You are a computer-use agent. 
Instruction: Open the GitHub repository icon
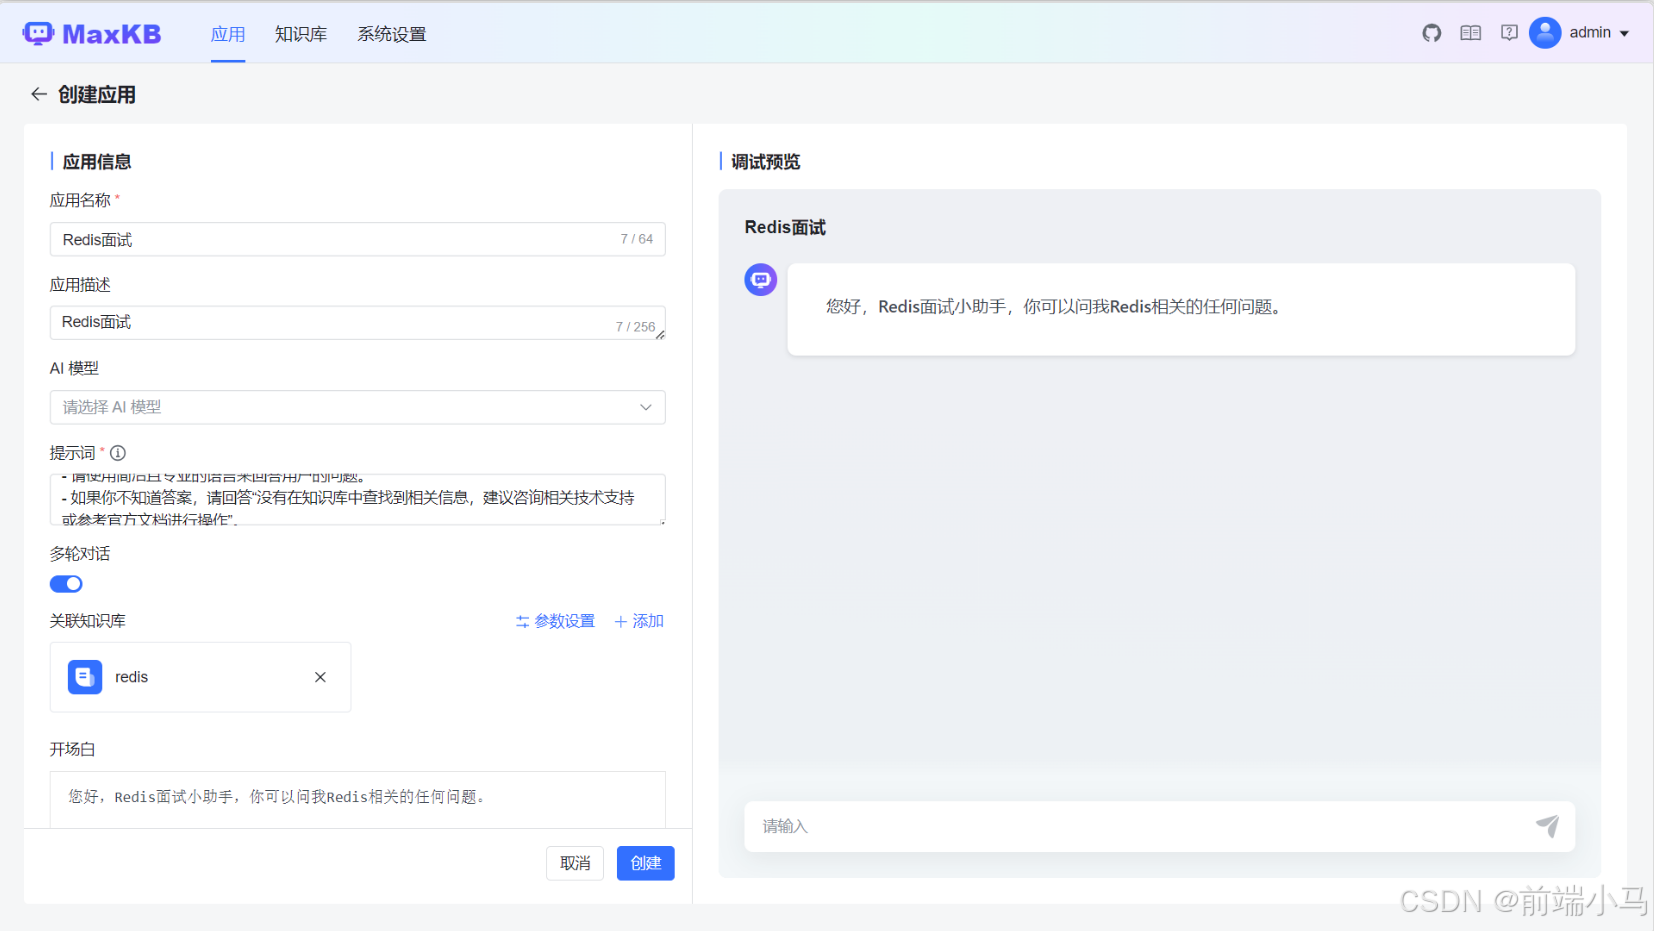pyautogui.click(x=1432, y=33)
